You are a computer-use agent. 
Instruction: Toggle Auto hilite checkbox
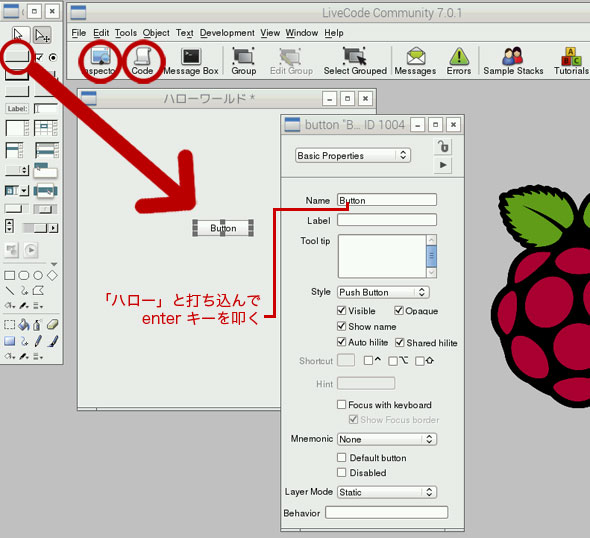[x=341, y=342]
